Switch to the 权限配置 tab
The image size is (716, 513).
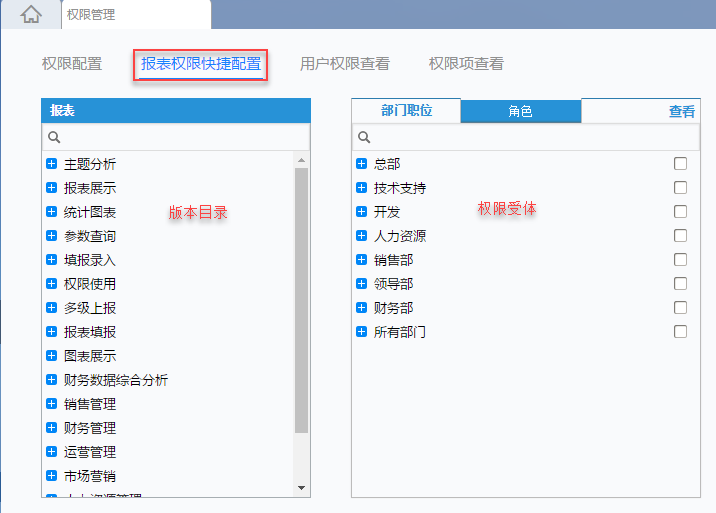point(72,63)
